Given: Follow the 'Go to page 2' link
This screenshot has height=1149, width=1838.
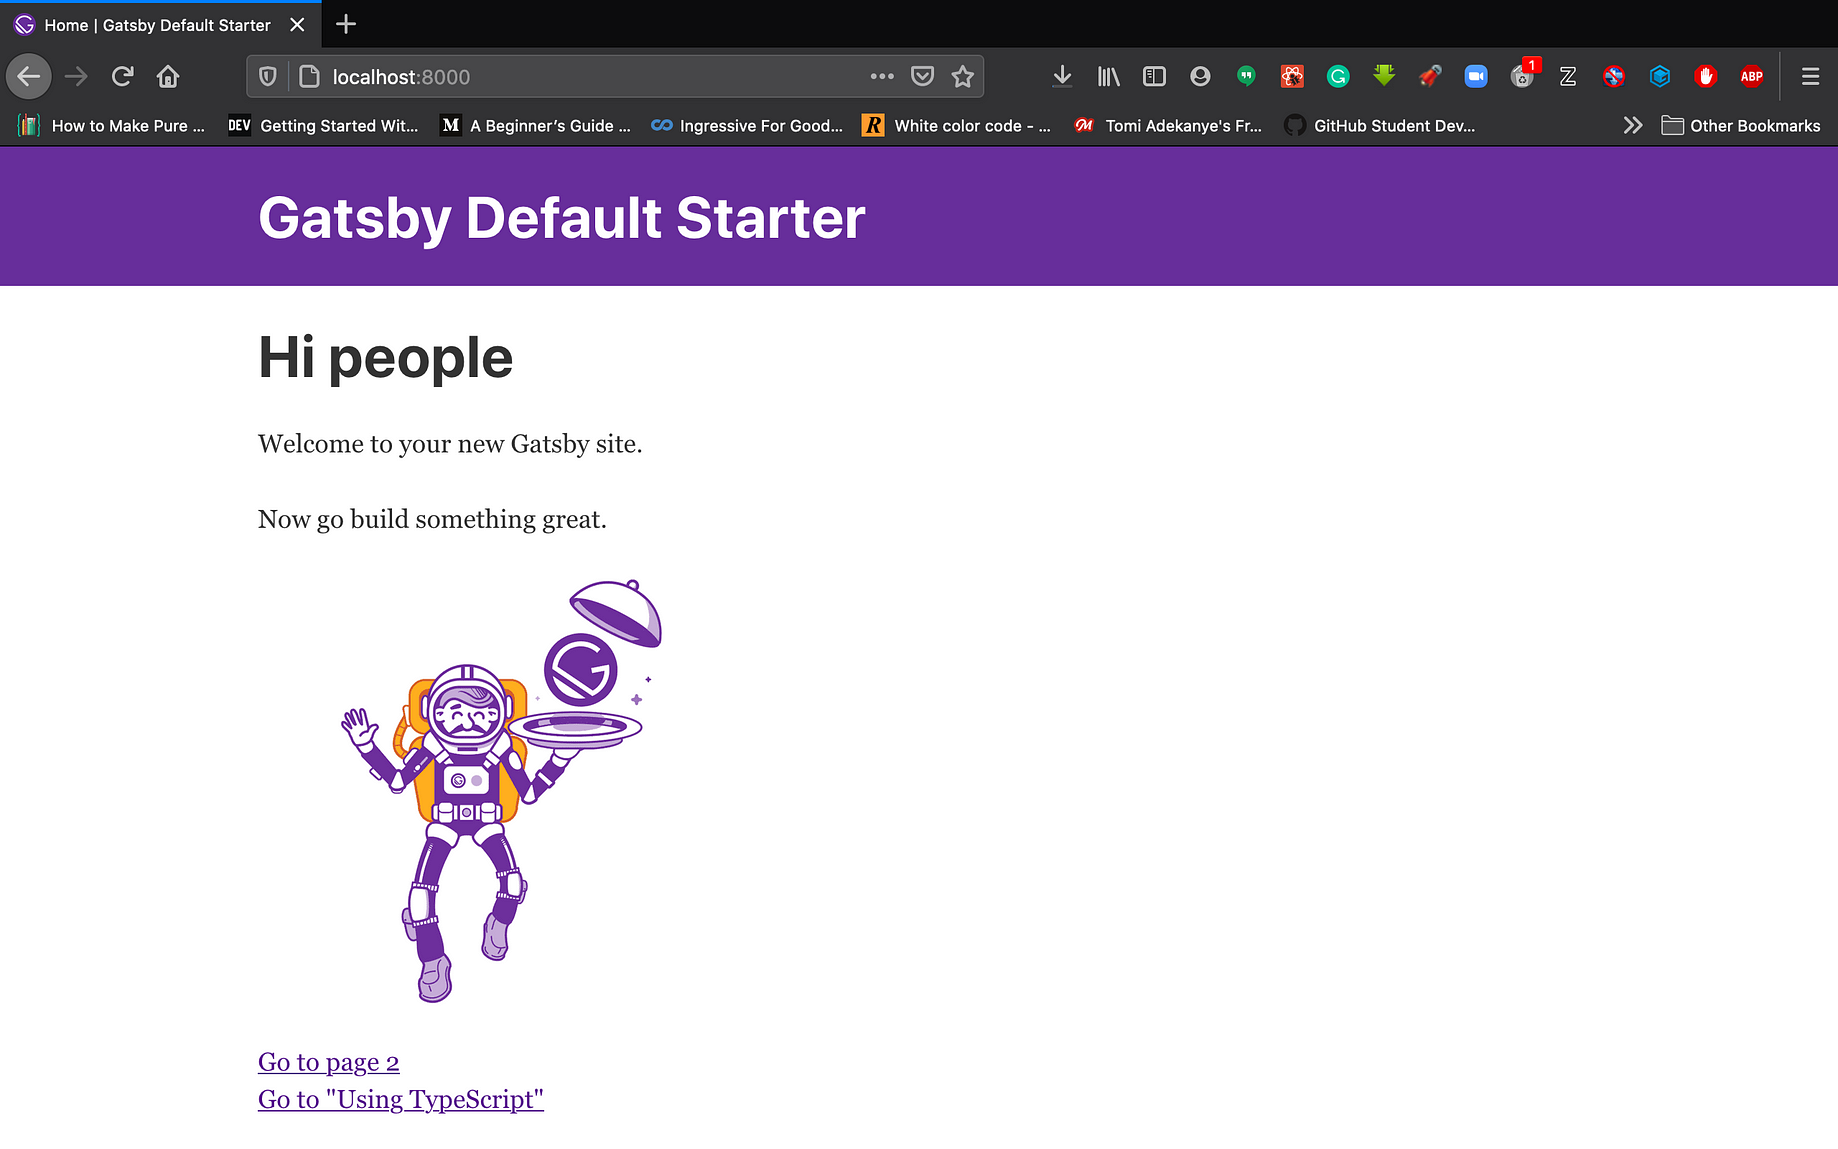Looking at the screenshot, I should (x=328, y=1062).
